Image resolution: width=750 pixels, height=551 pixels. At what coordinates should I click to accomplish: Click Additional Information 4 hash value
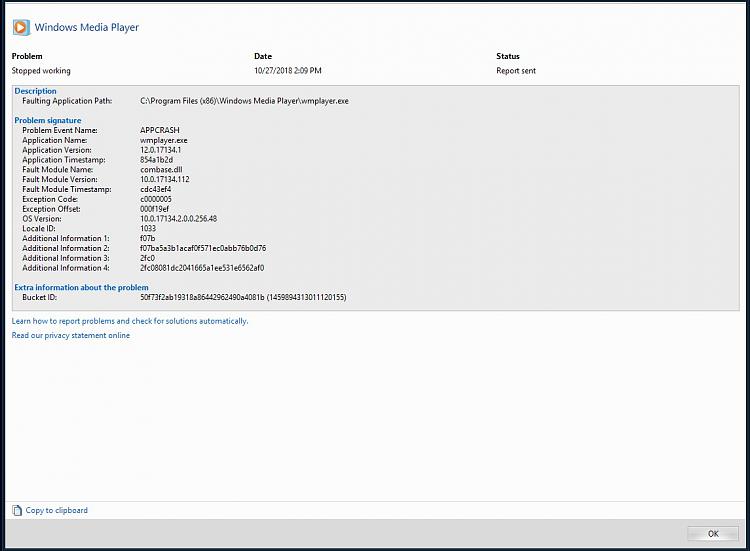202,268
